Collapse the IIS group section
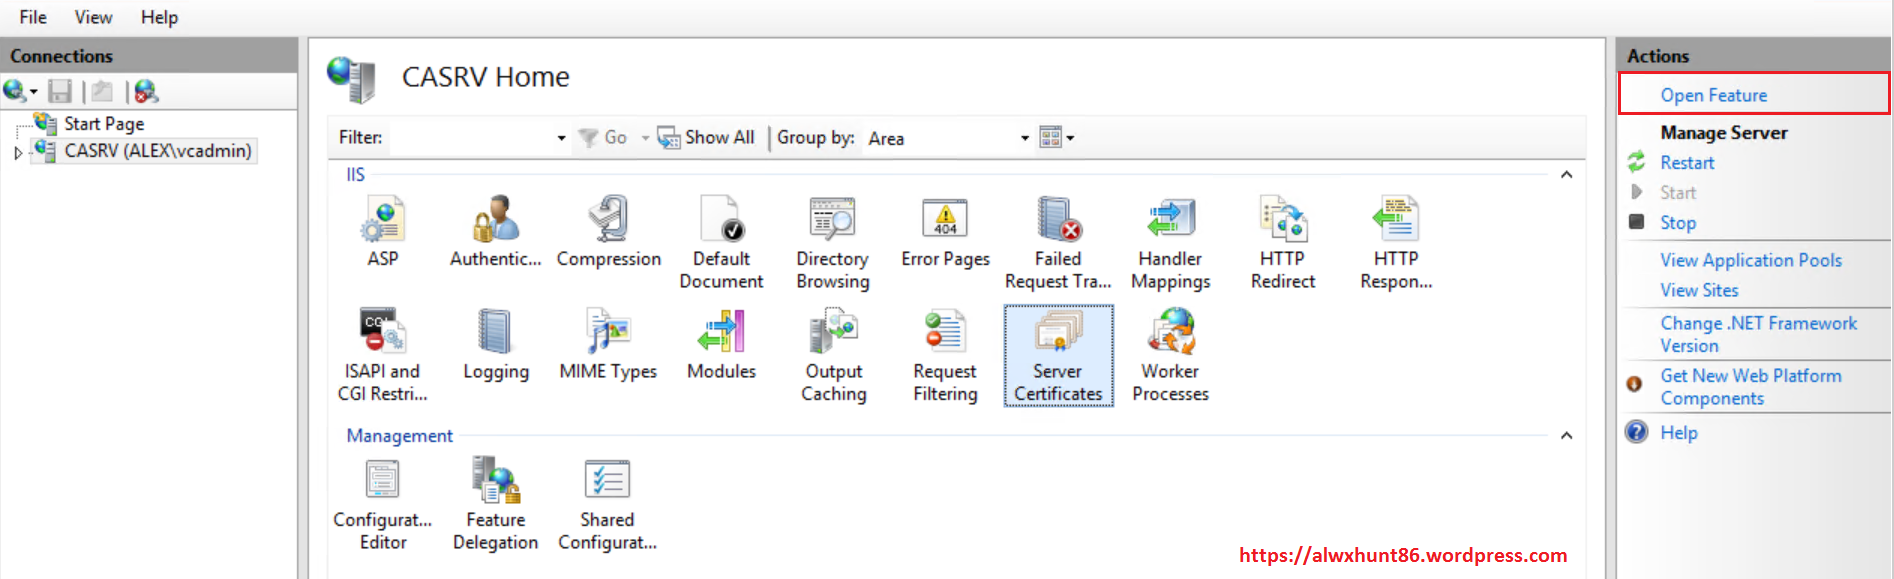The width and height of the screenshot is (1894, 579). tap(1566, 175)
